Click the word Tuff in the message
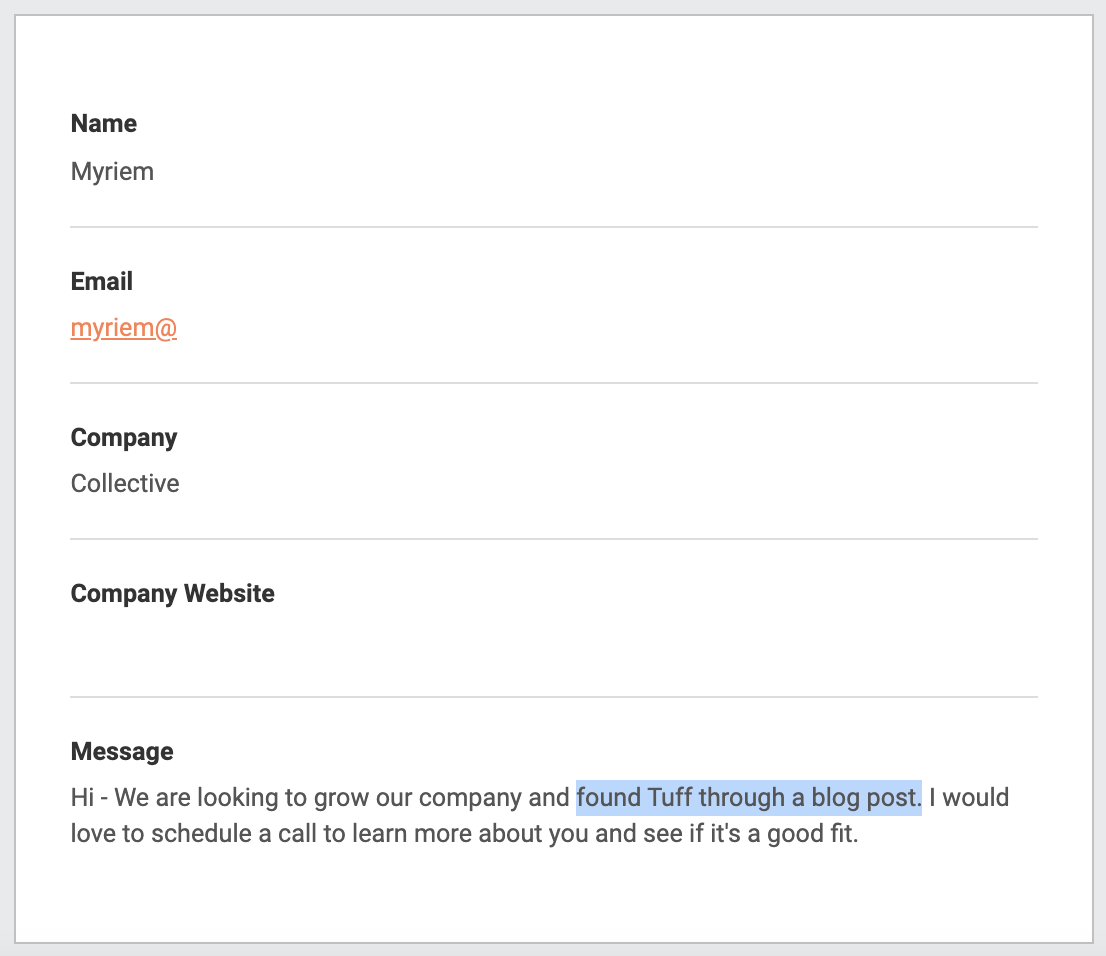The height and width of the screenshot is (956, 1106). [x=669, y=798]
